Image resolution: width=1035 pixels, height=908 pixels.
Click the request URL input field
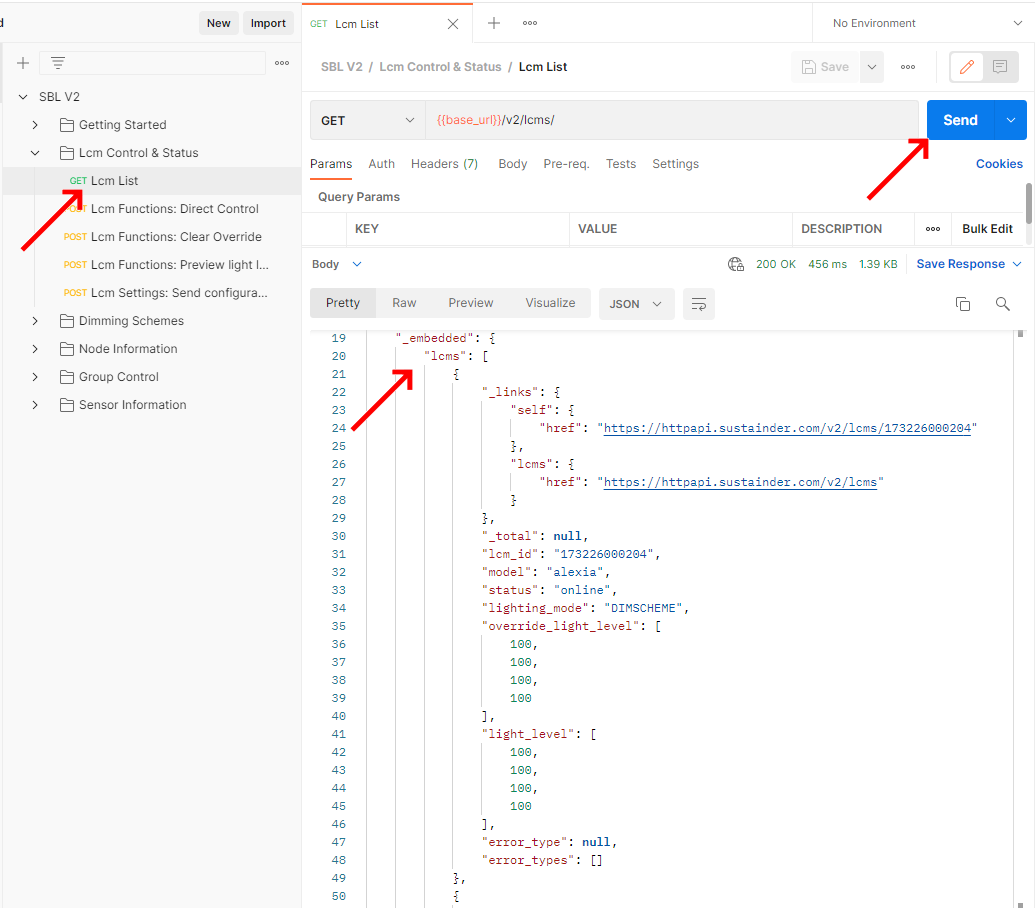[670, 120]
